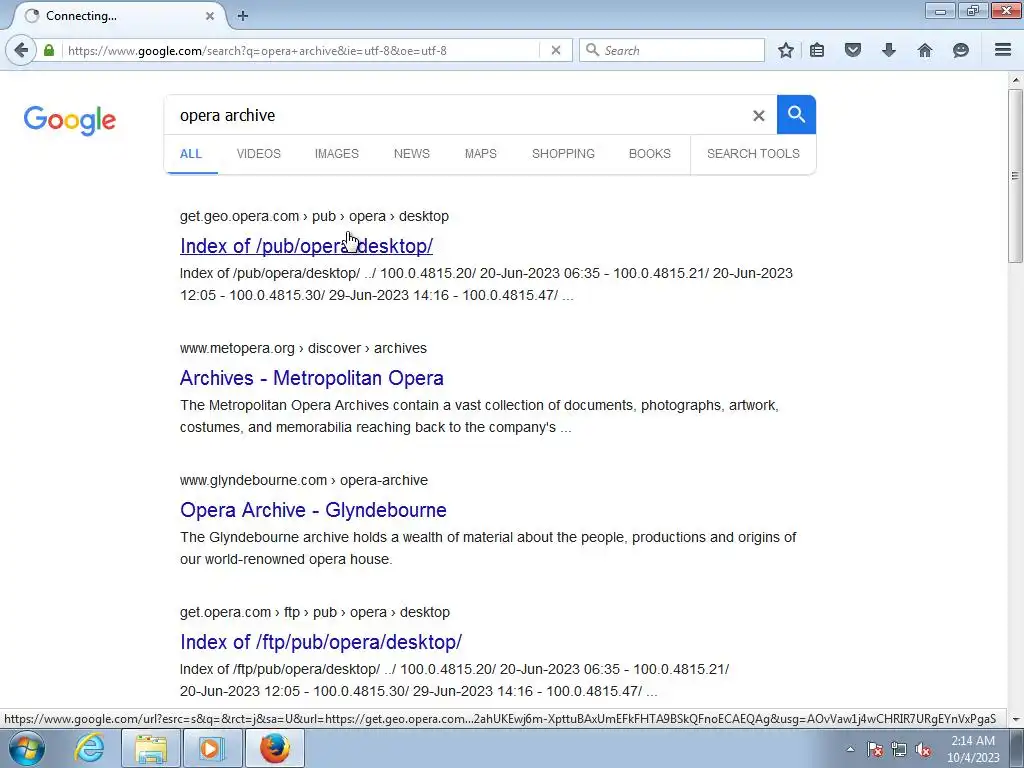Screen dimensions: 1024x768
Task: Stop page loading with the address bar X
Action: [556, 50]
